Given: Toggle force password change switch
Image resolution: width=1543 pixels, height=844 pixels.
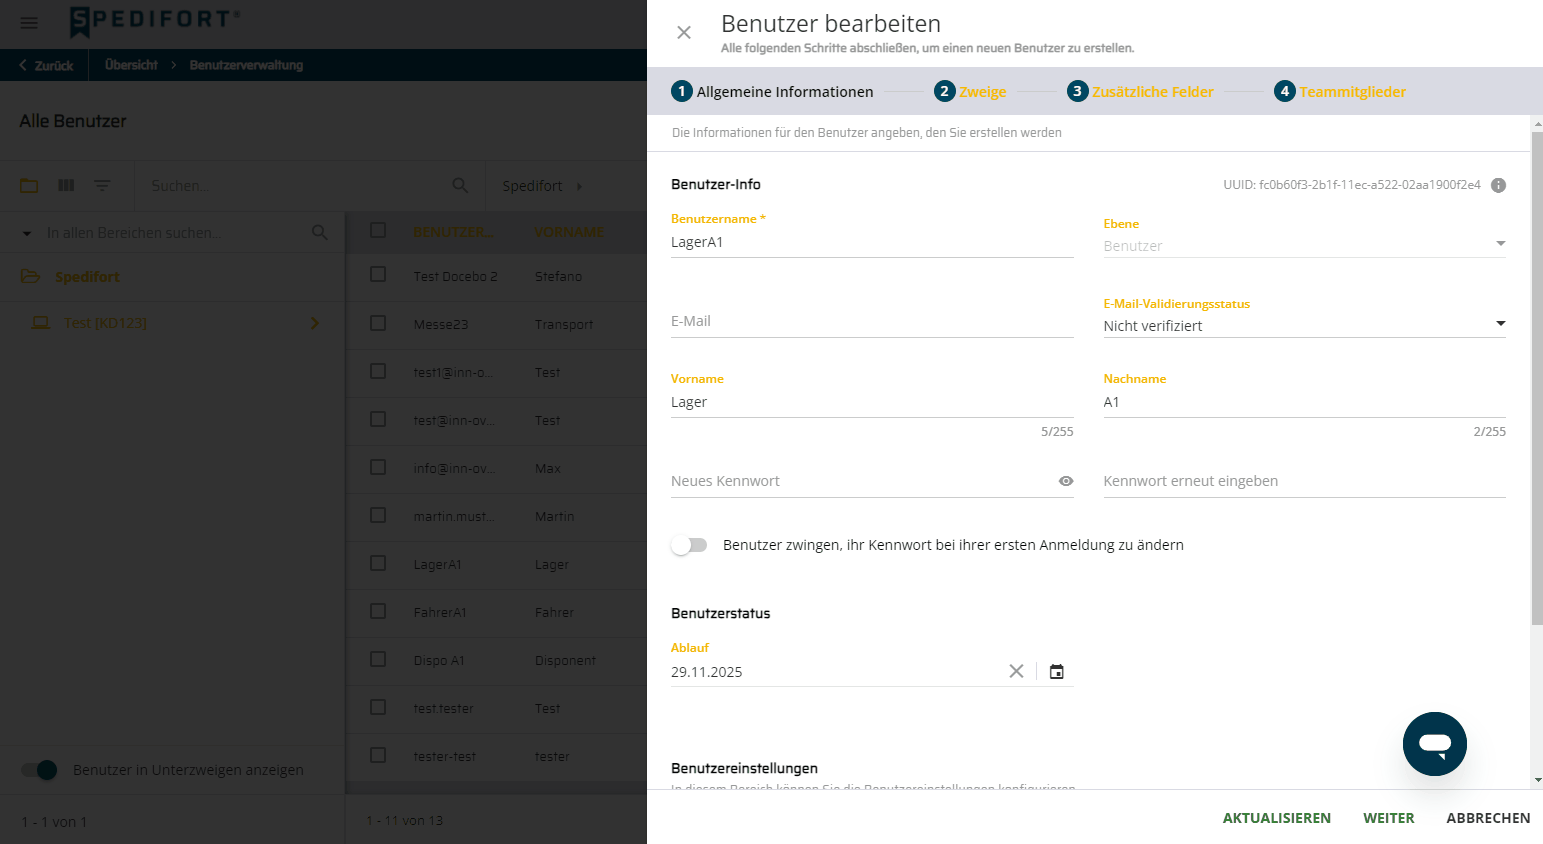Looking at the screenshot, I should 689,545.
